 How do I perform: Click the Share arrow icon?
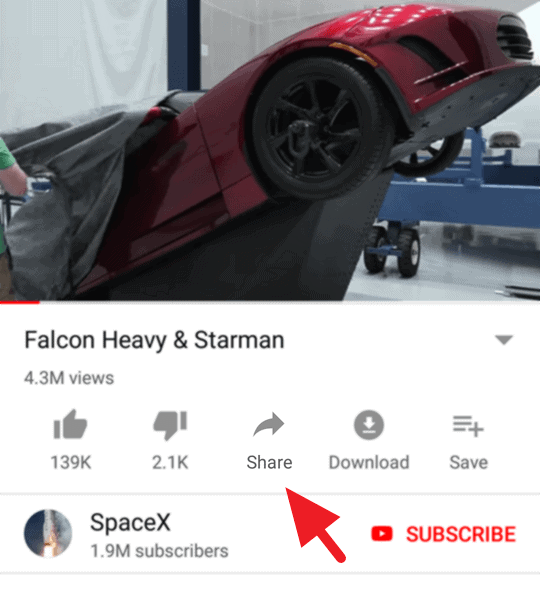269,424
